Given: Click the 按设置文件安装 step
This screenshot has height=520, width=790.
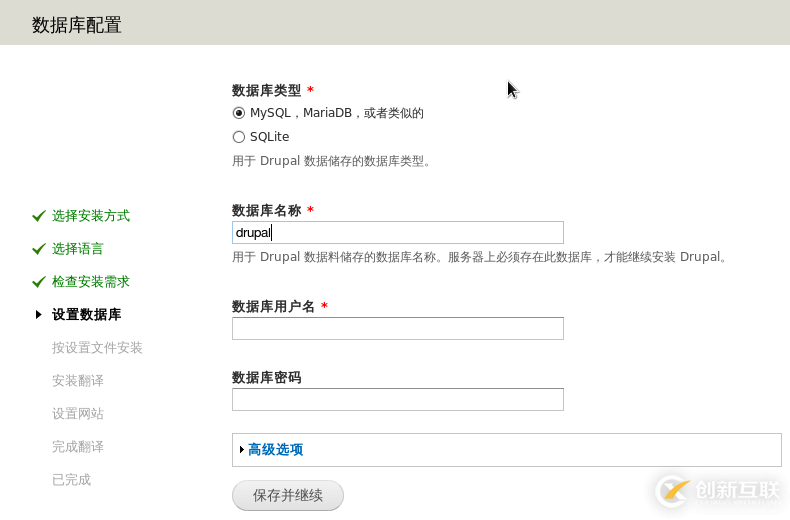Looking at the screenshot, I should pyautogui.click(x=97, y=348).
